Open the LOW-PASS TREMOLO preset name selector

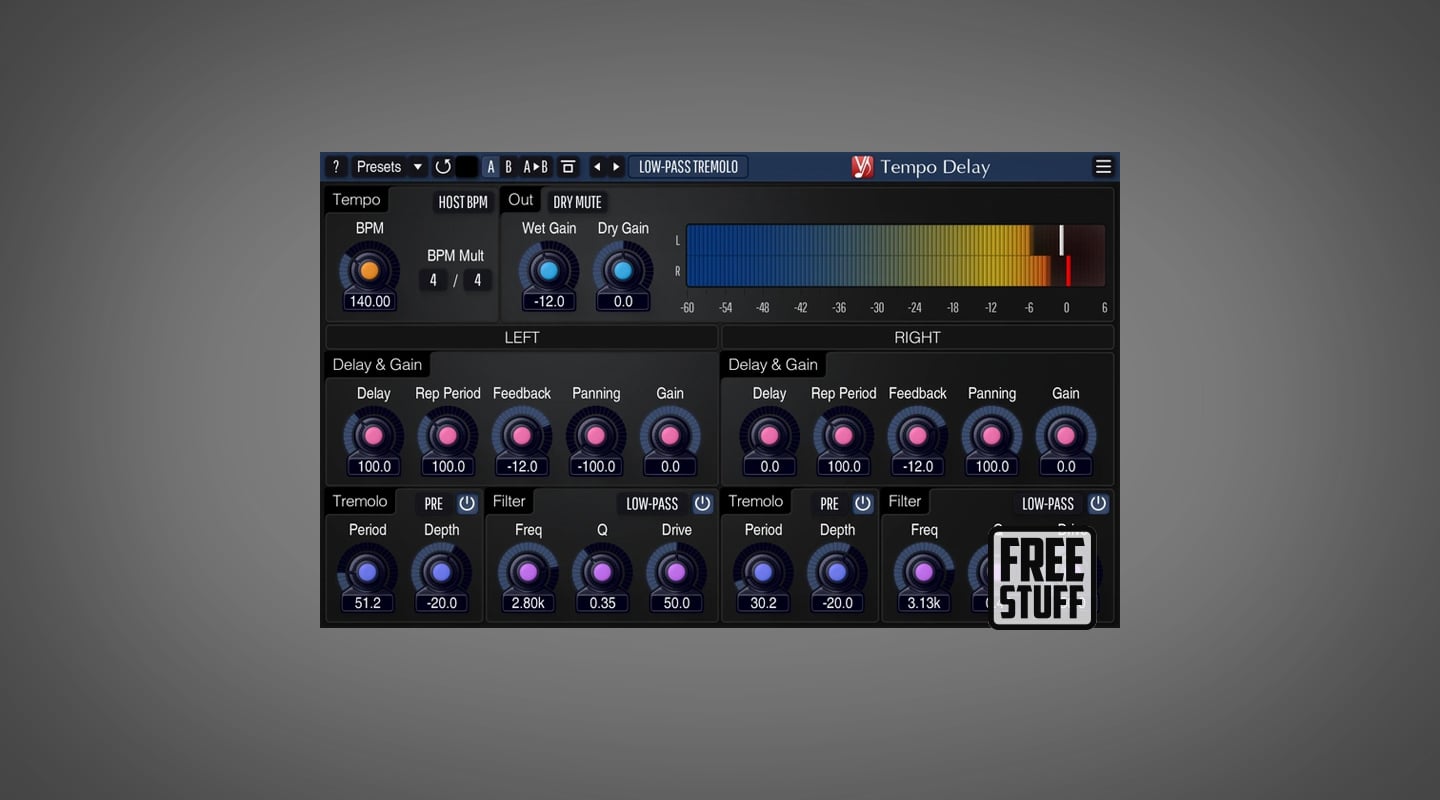click(688, 167)
